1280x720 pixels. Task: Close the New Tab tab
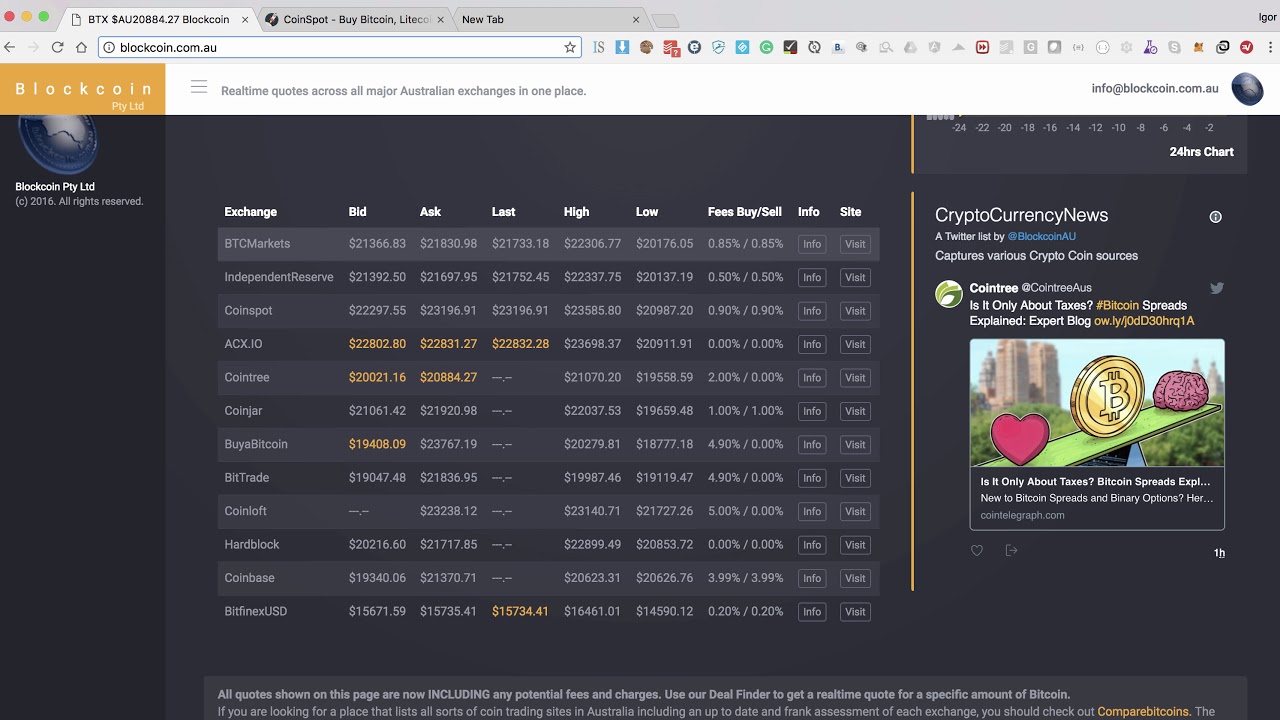click(636, 19)
